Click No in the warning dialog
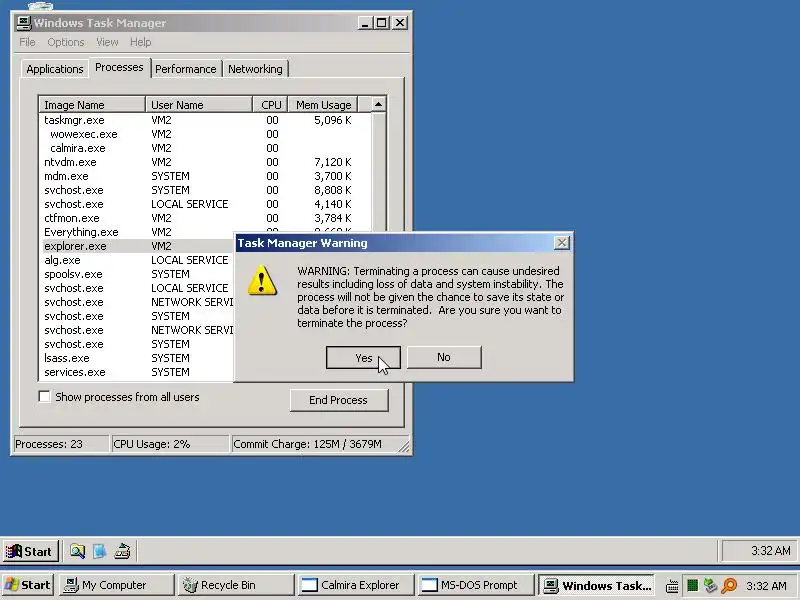This screenshot has width=800, height=600. coord(444,357)
